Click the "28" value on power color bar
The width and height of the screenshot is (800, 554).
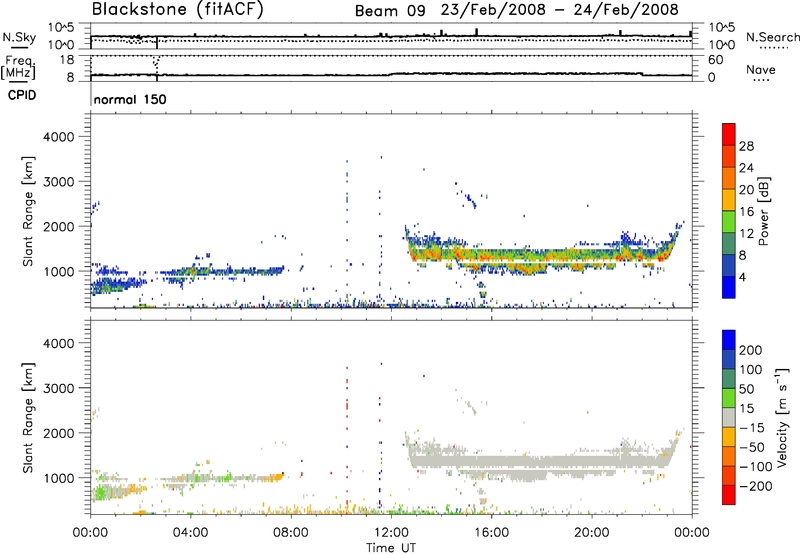pos(746,146)
